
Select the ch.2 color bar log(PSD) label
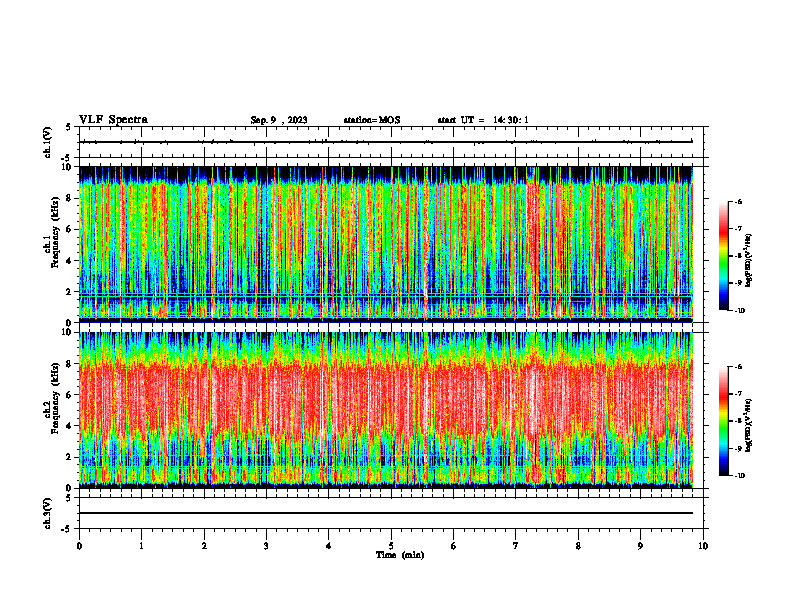pyautogui.click(x=749, y=425)
